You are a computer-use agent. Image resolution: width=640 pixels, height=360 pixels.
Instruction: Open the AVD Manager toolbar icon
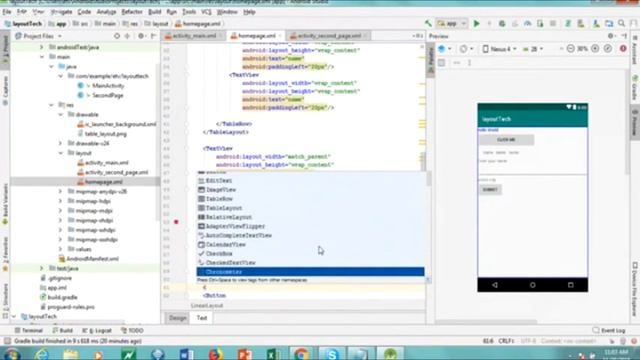point(581,24)
